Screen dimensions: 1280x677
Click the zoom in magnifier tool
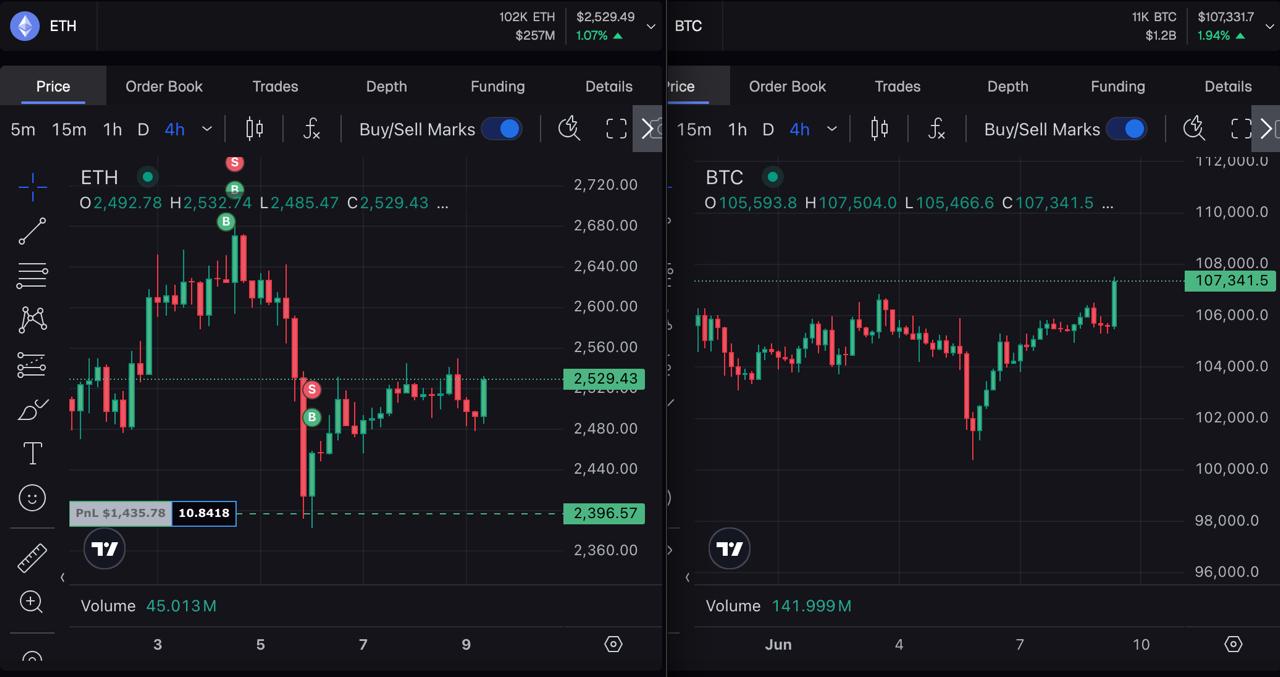(x=32, y=602)
